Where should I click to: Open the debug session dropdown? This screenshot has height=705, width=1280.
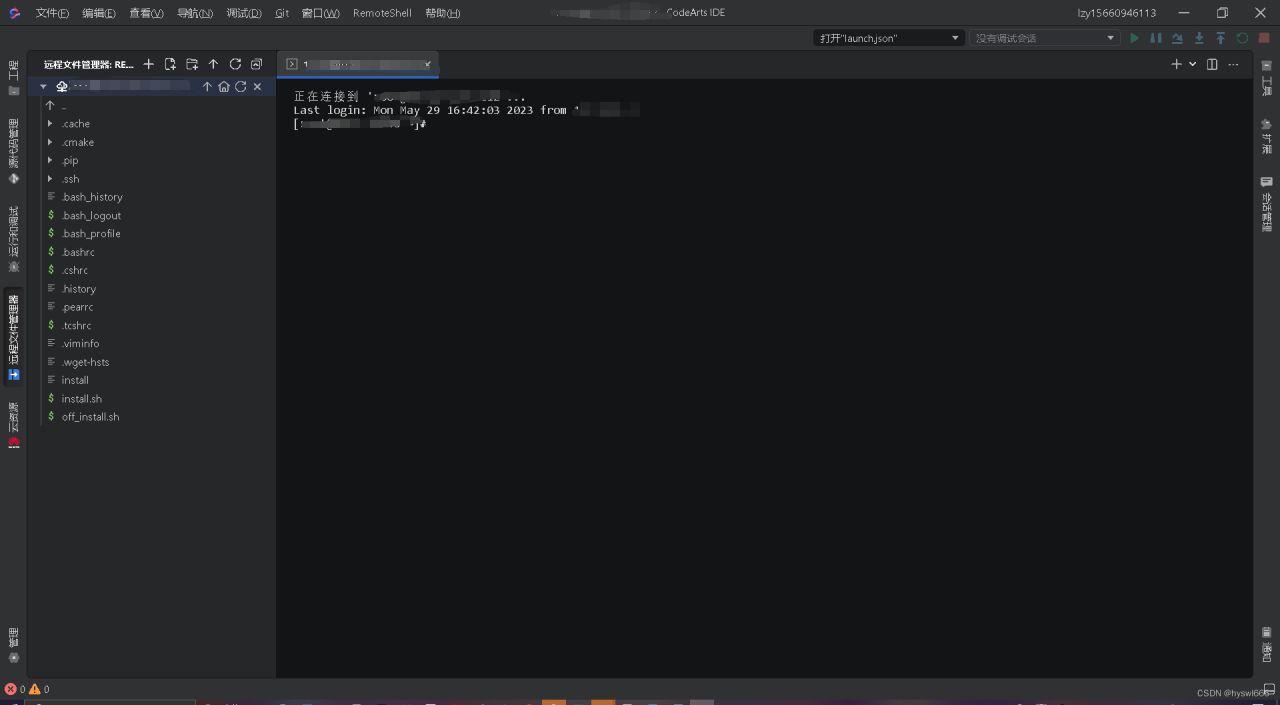click(x=1044, y=38)
